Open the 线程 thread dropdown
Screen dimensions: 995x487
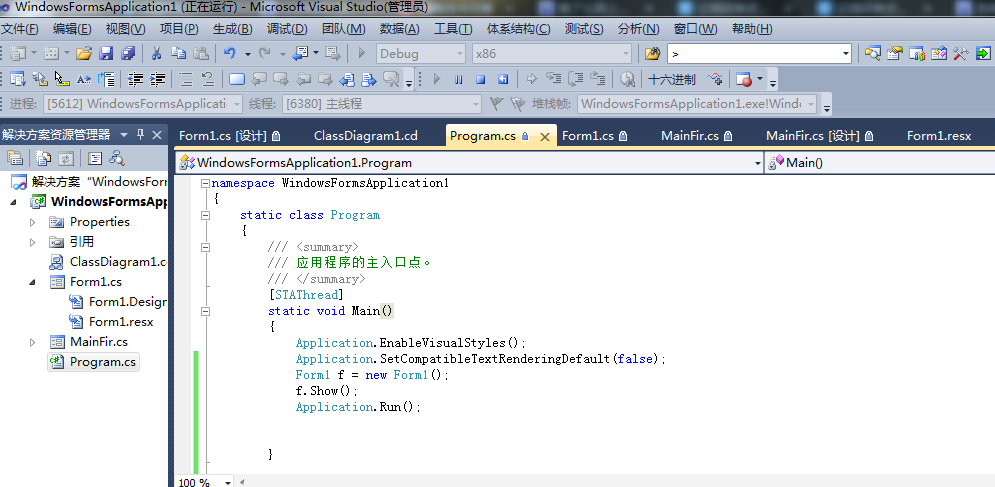click(475, 104)
